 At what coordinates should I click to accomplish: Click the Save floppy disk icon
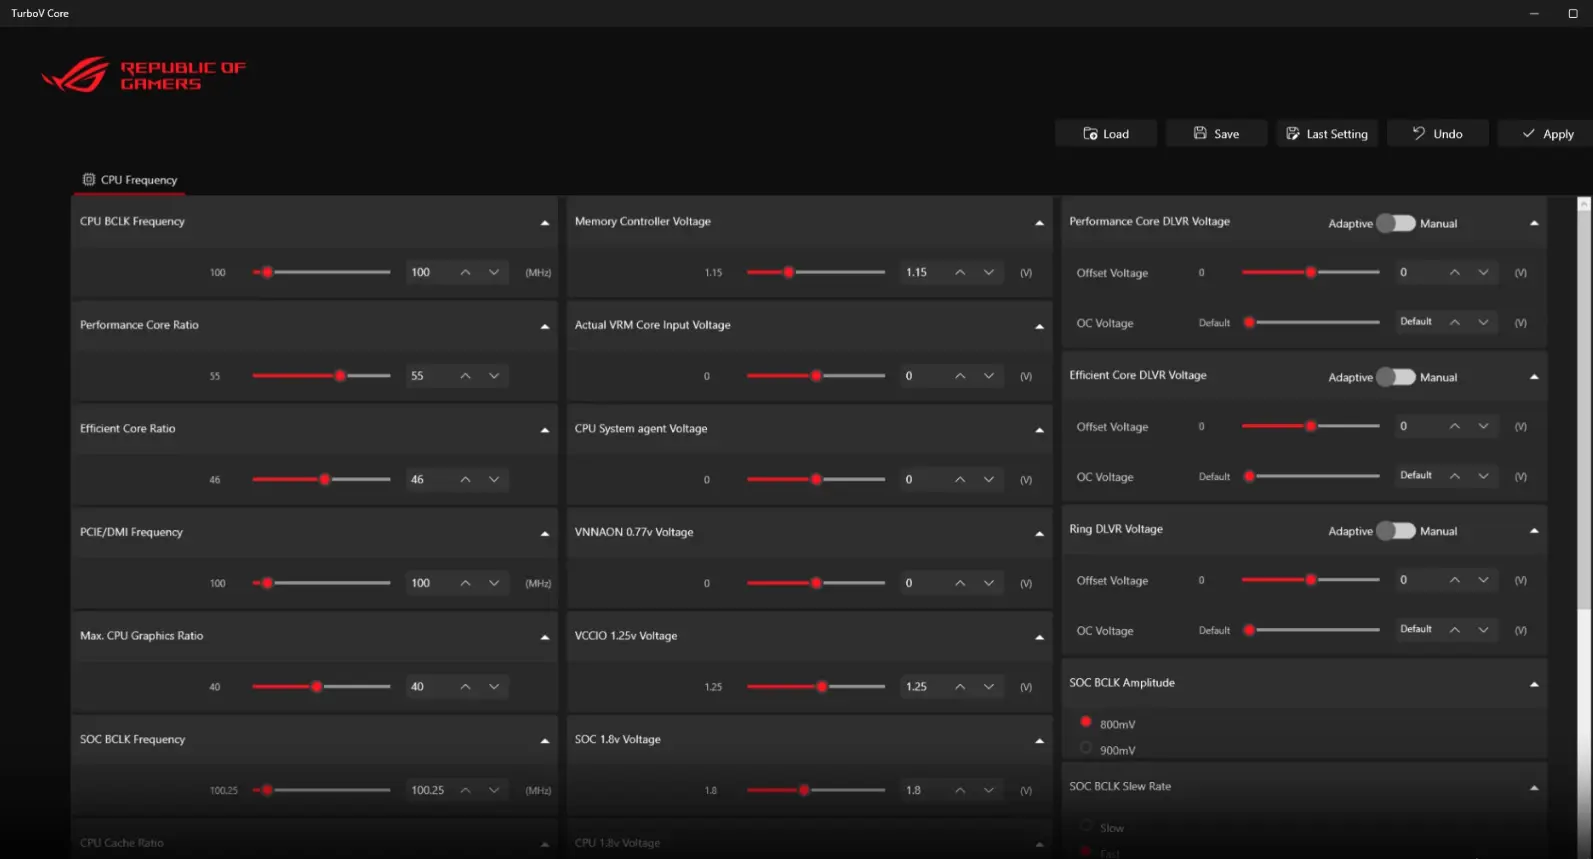[1200, 134]
